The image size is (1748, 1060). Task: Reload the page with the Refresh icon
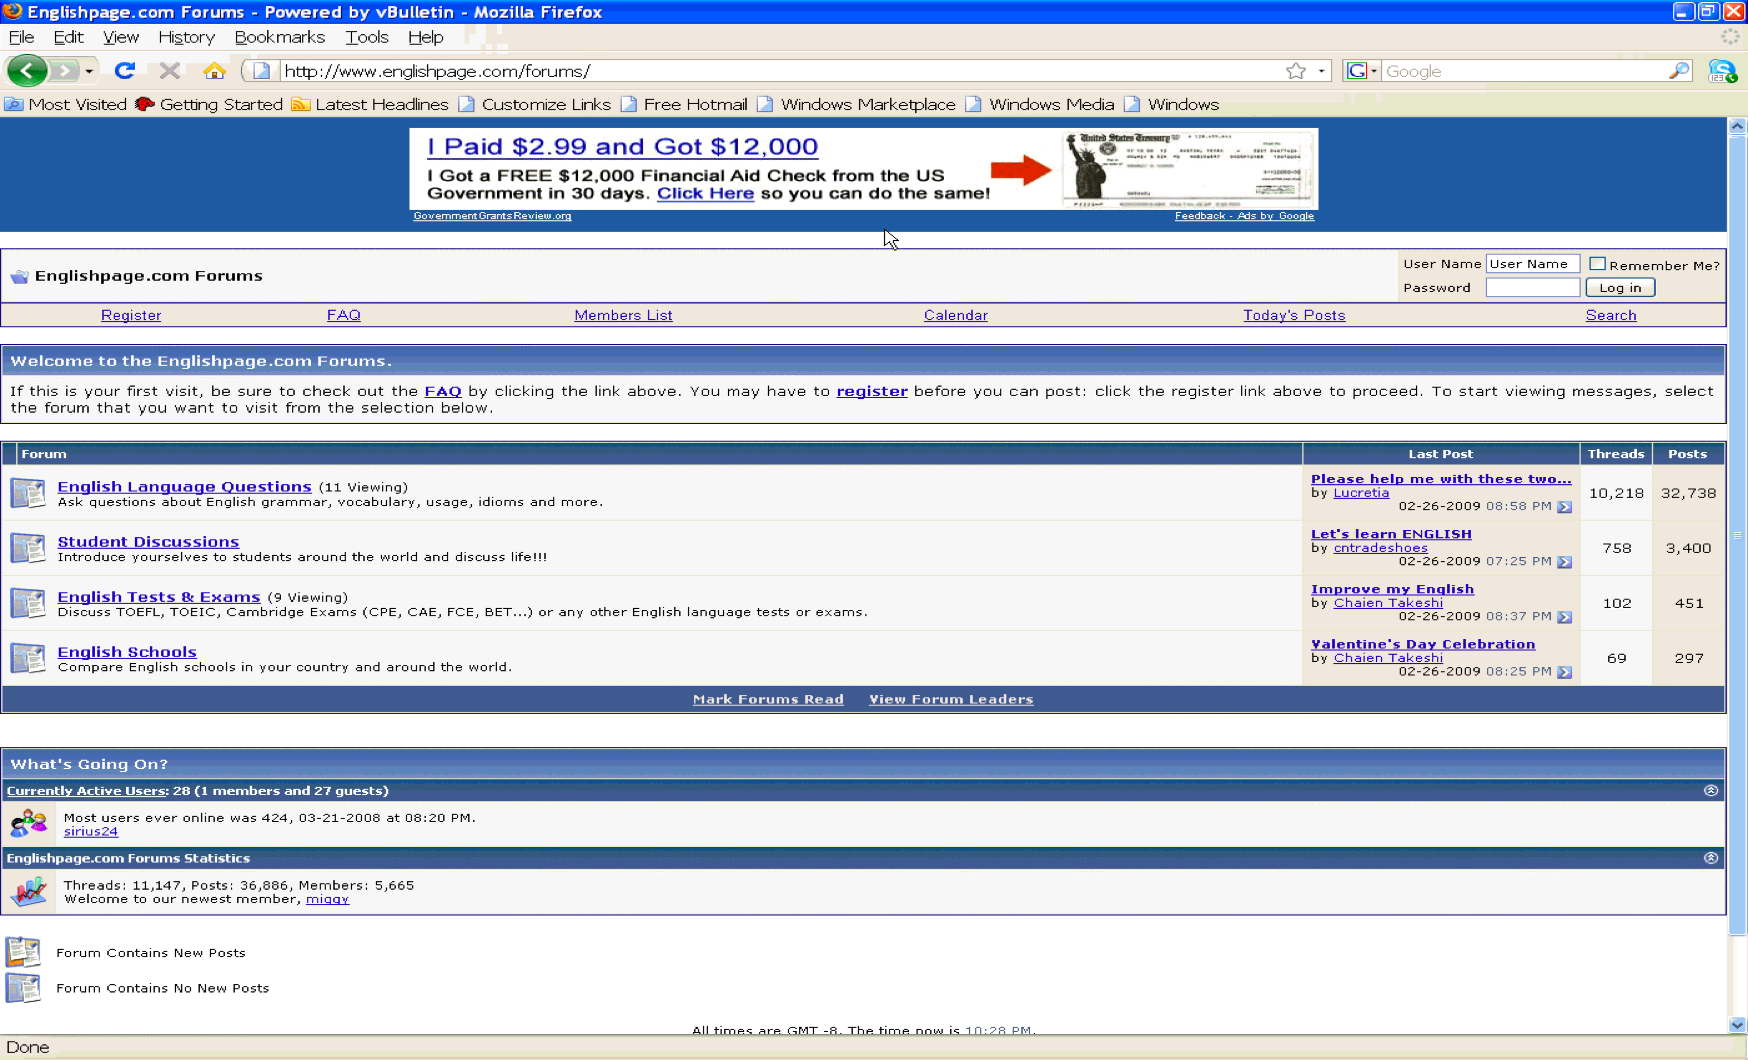125,71
